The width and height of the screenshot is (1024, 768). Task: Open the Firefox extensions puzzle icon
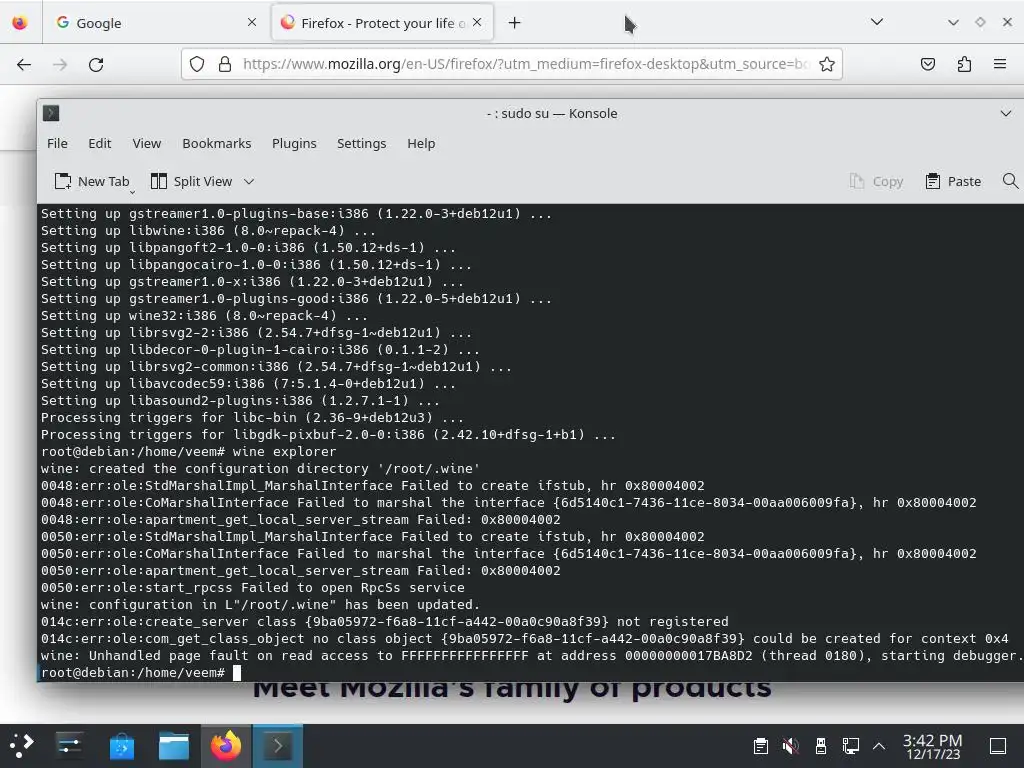pyautogui.click(x=964, y=64)
